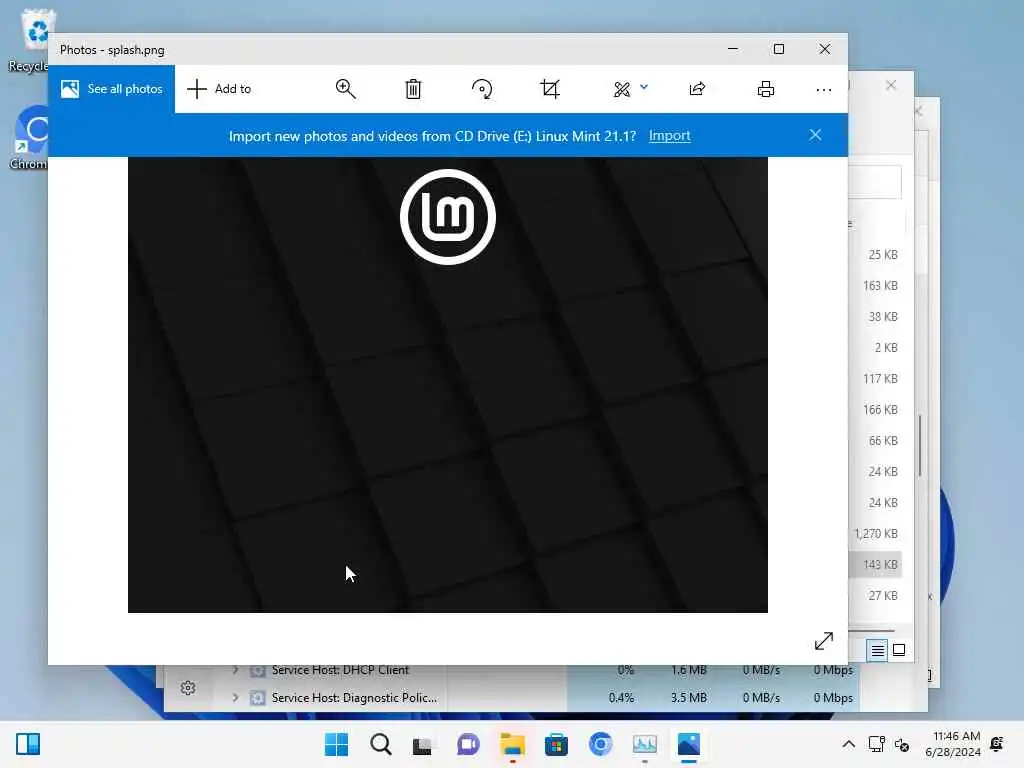This screenshot has width=1024, height=768.
Task: Select the 163 KB file row
Action: click(x=876, y=285)
